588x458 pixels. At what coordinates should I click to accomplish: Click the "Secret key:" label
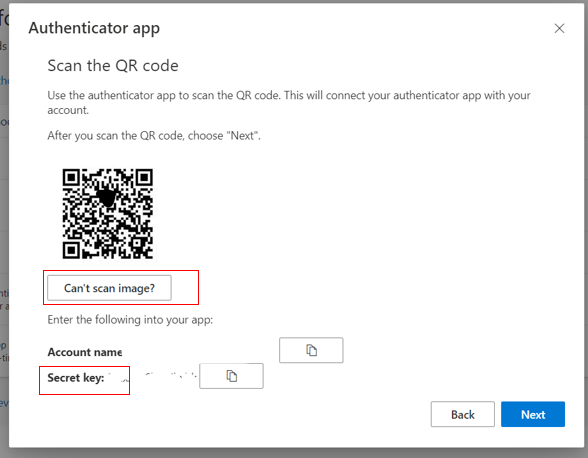coord(76,377)
